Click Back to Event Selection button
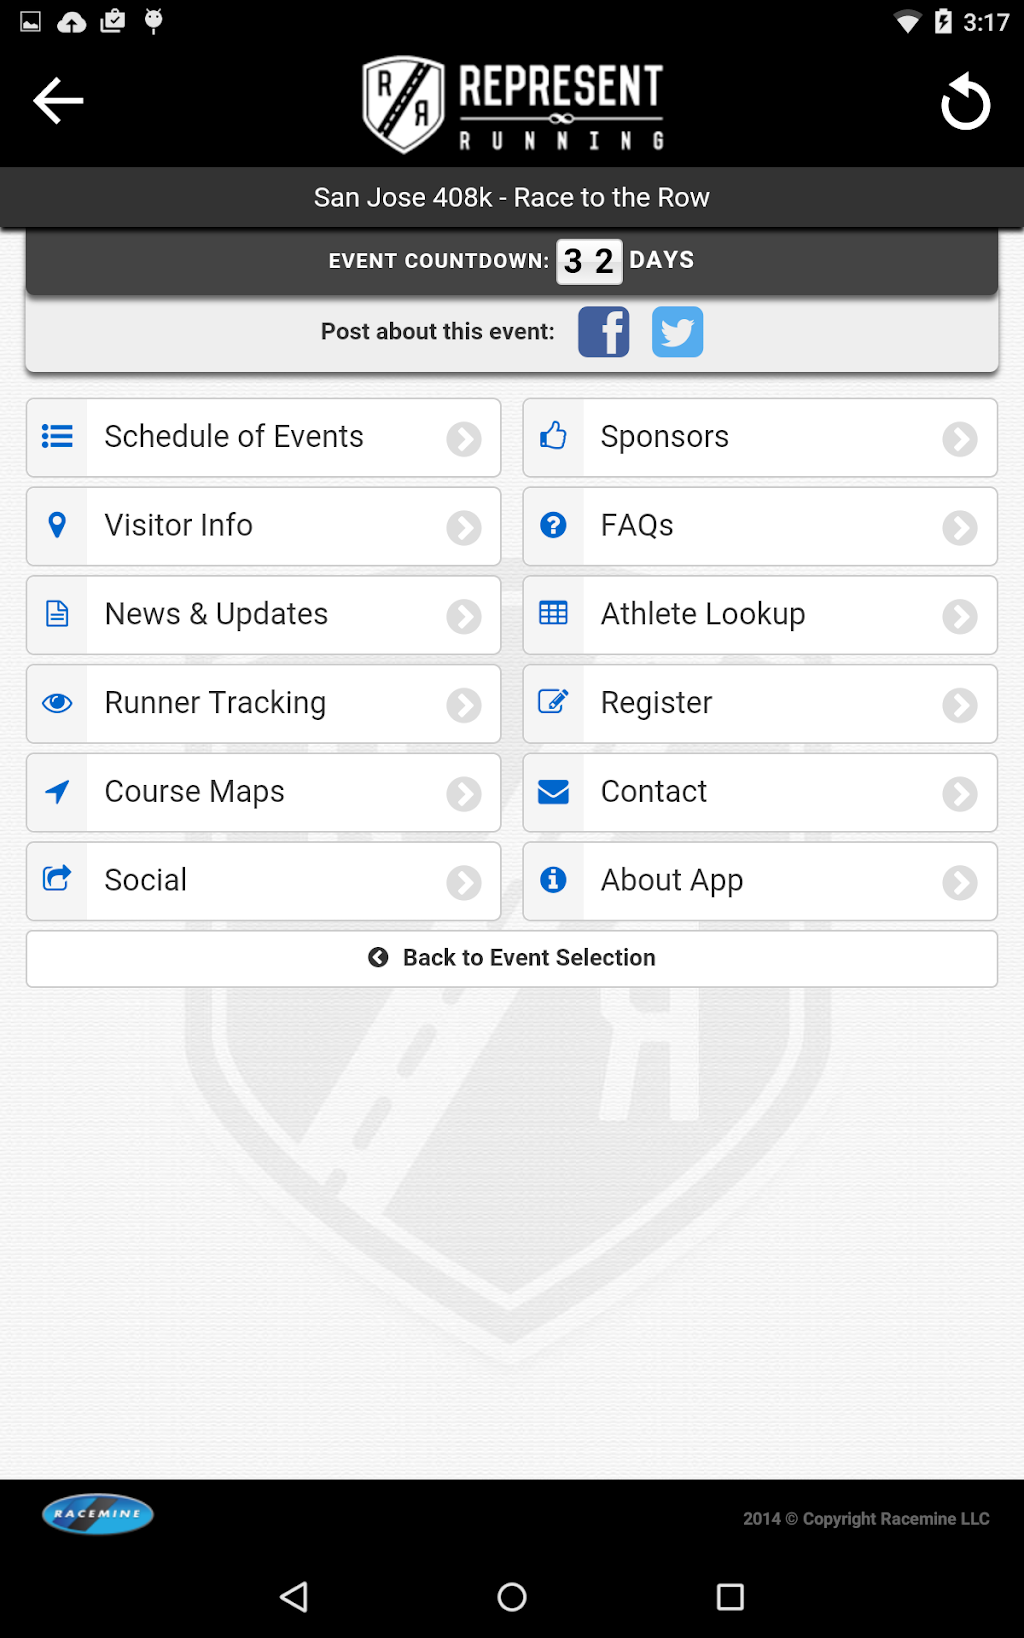1024x1638 pixels. click(512, 958)
